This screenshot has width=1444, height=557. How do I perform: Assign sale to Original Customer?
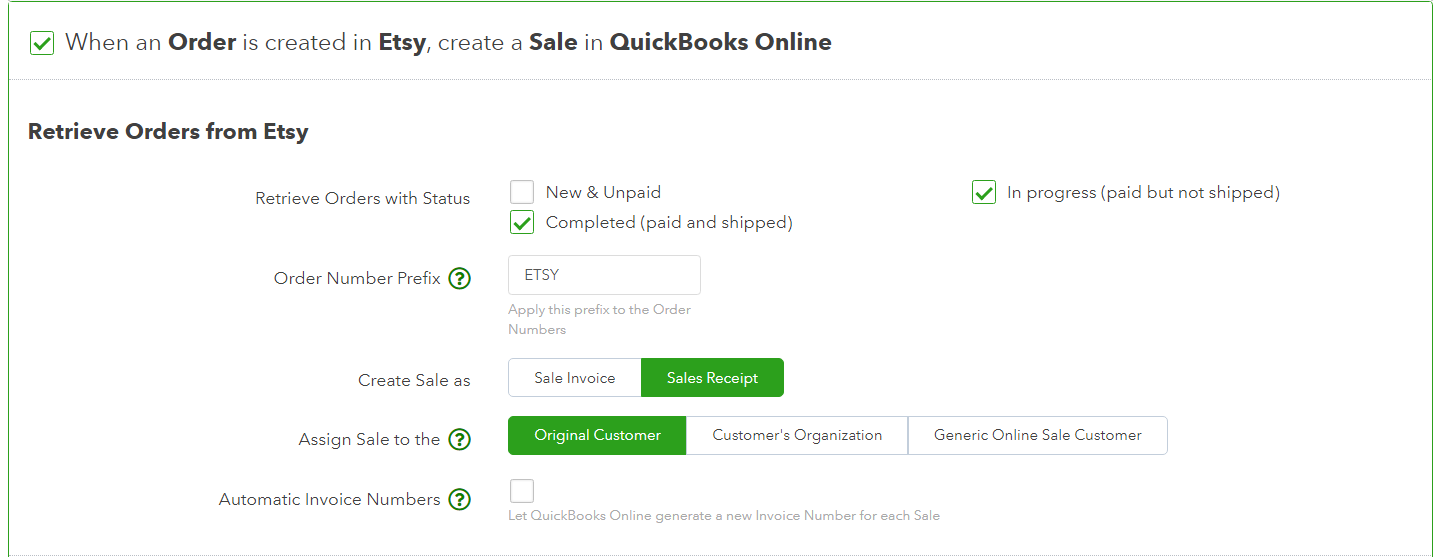(597, 435)
